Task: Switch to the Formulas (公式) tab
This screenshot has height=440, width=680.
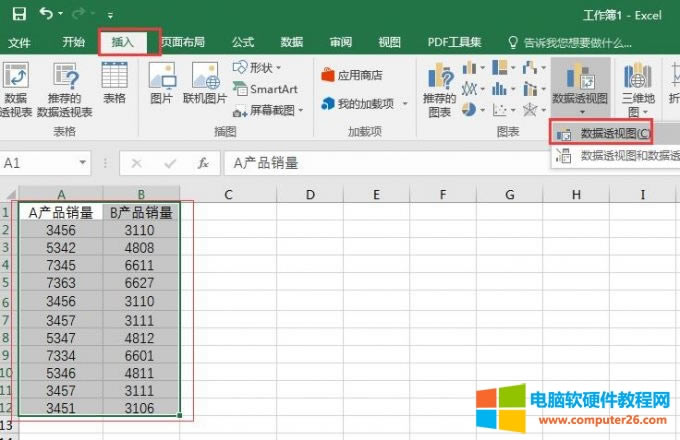Action: coord(242,42)
